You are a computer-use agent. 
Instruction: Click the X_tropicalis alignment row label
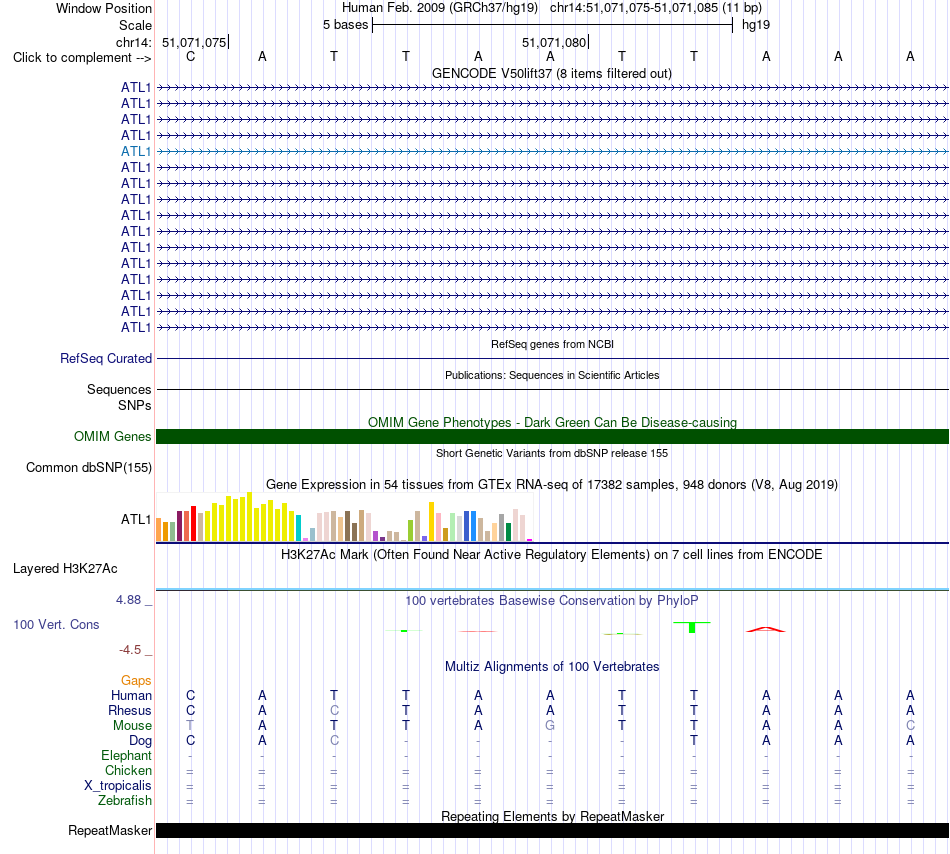118,786
